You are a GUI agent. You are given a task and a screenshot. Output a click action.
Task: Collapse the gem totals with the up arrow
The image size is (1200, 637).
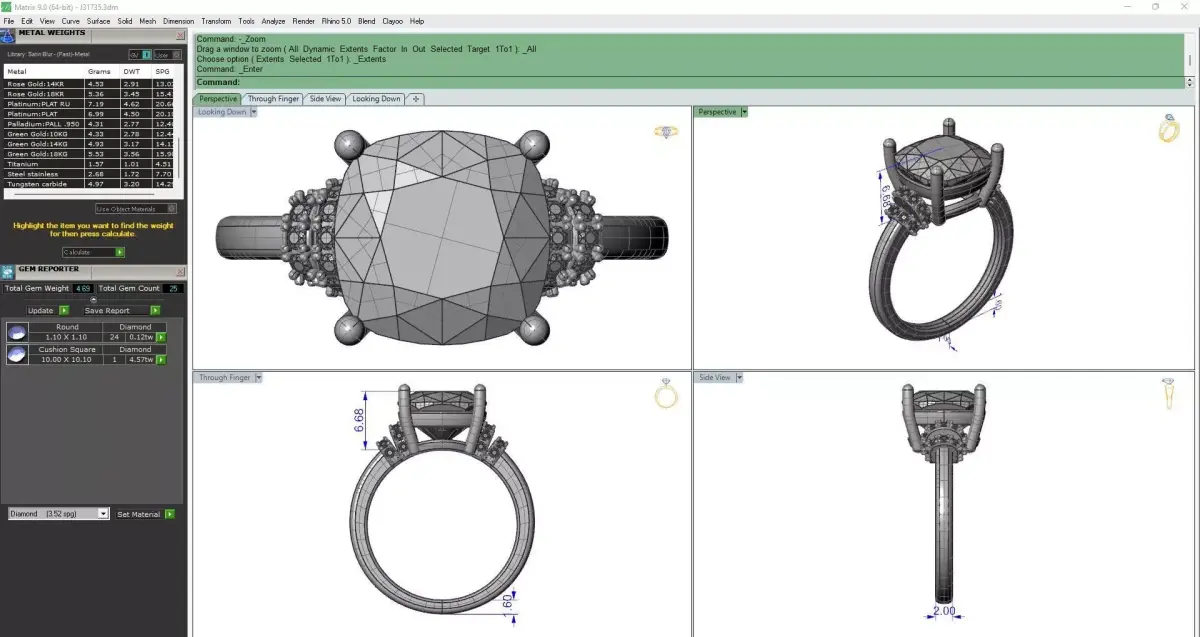click(93, 299)
